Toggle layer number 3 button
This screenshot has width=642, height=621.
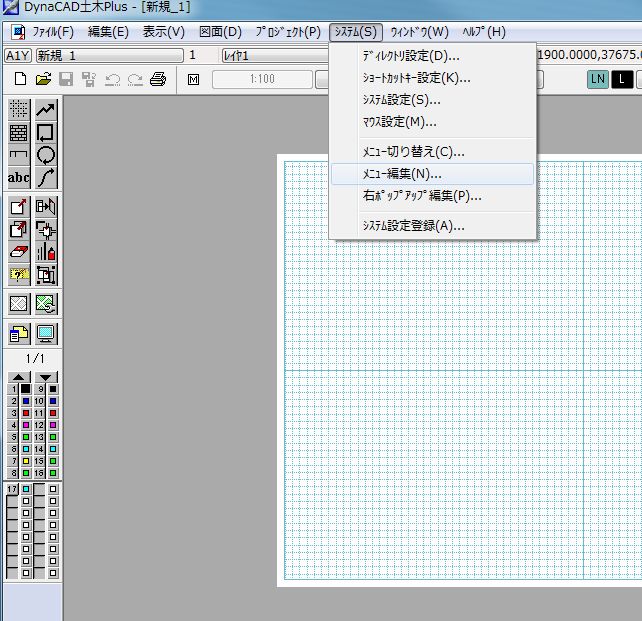pos(14,413)
